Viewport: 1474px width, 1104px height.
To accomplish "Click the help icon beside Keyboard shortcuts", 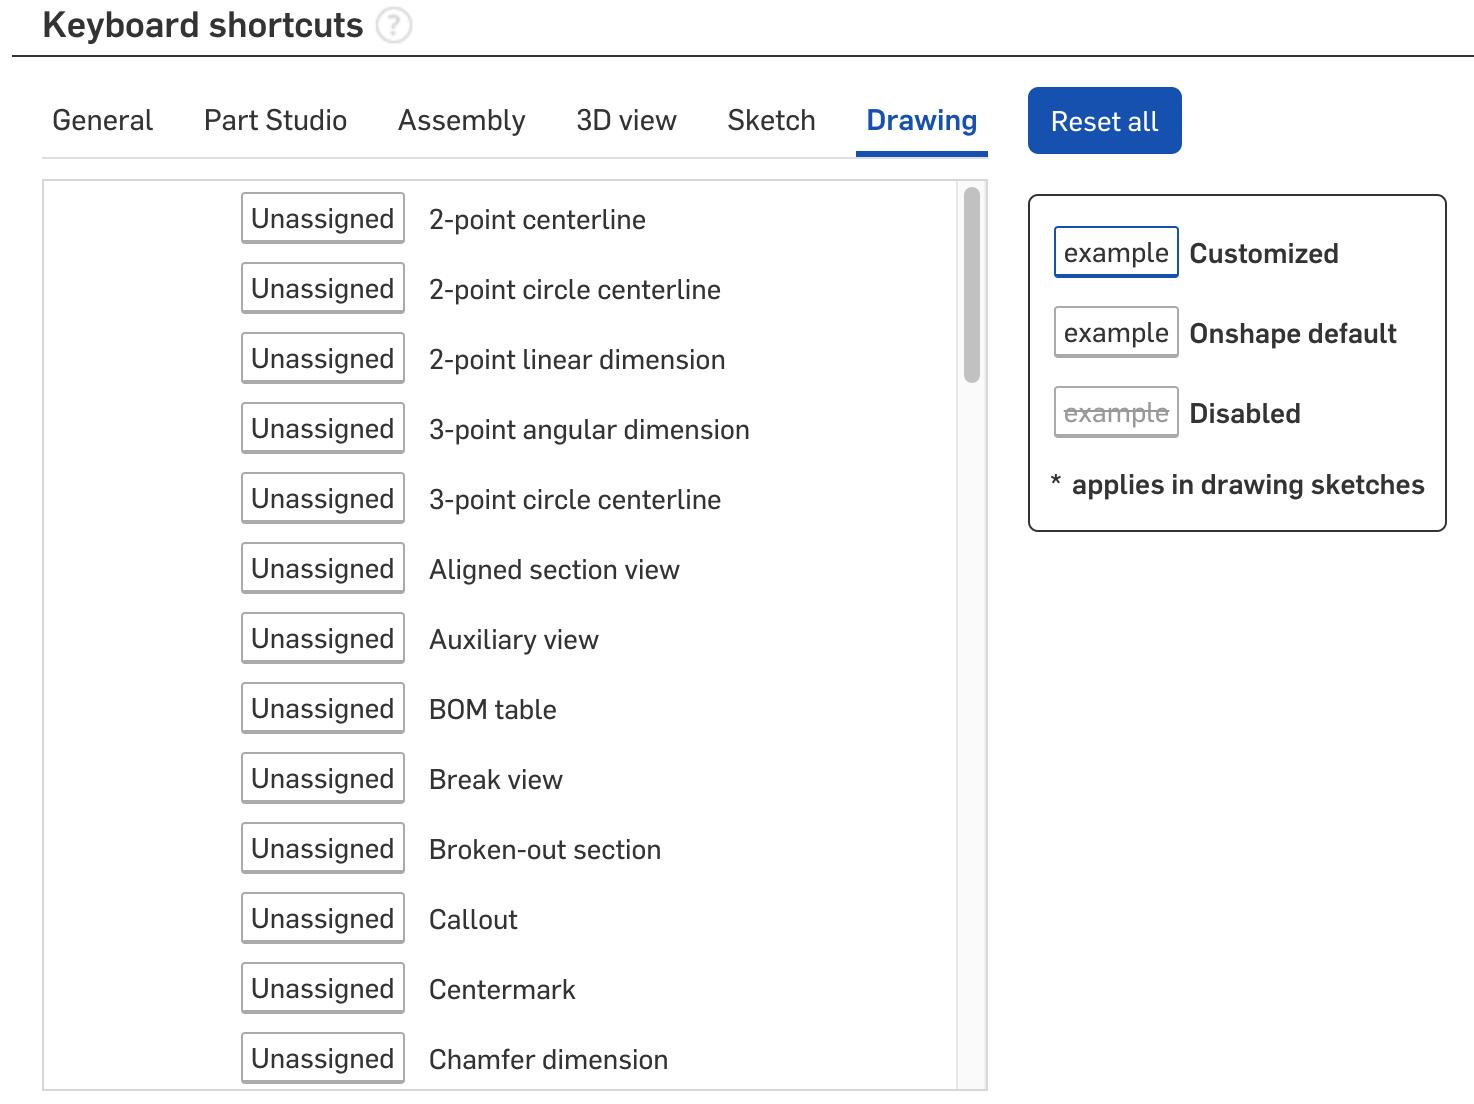I will tap(393, 26).
